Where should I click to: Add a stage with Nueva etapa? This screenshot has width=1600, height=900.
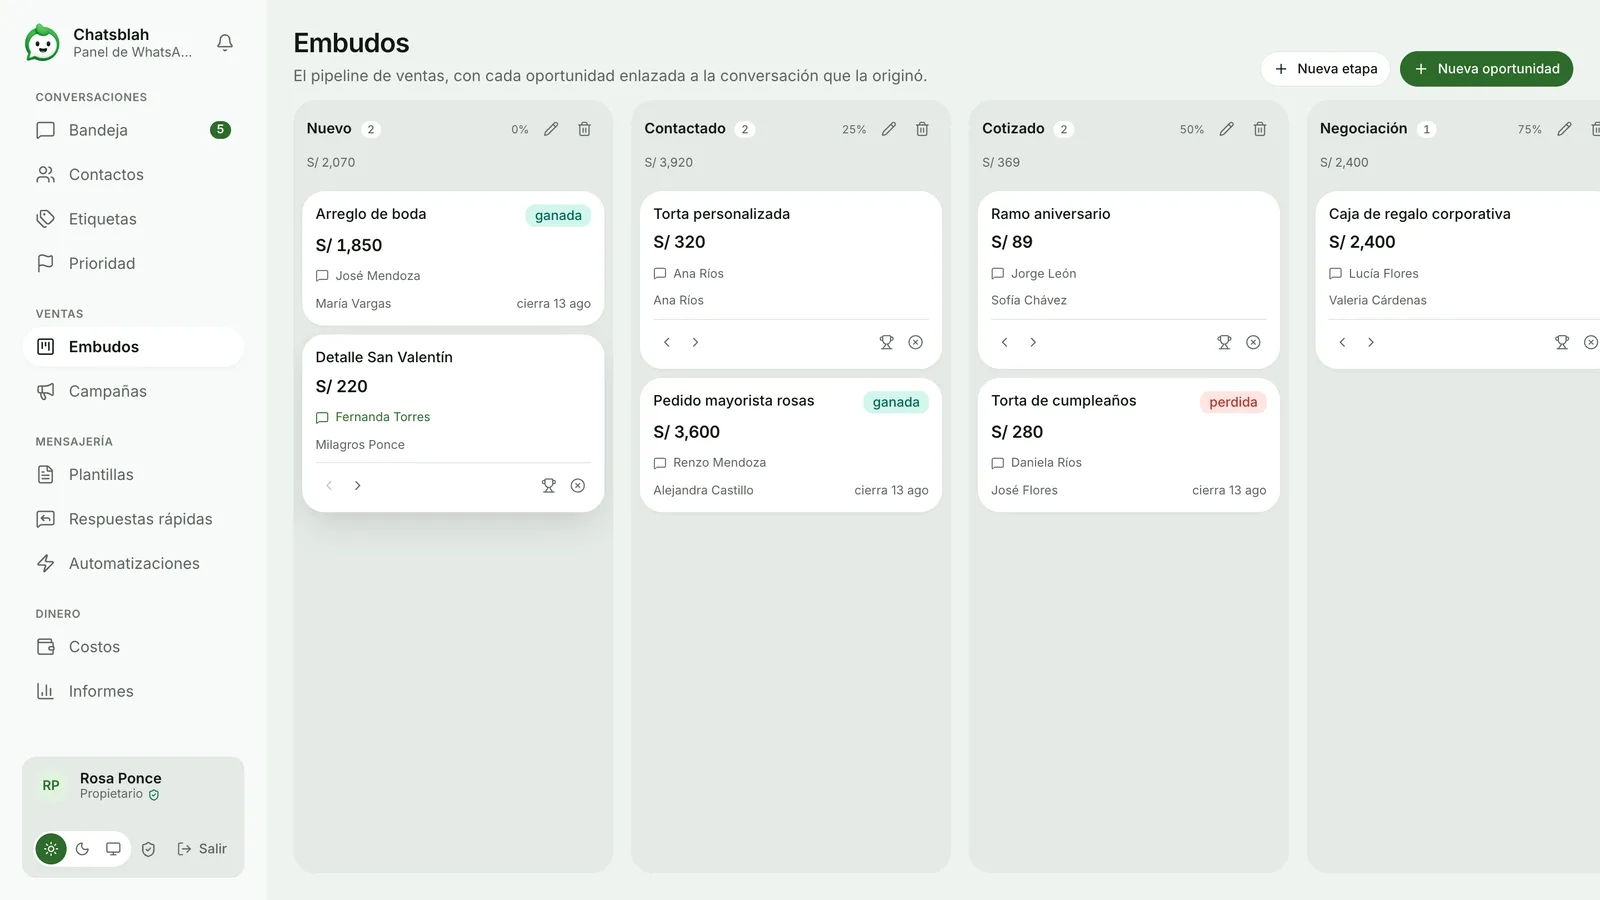pos(1325,69)
